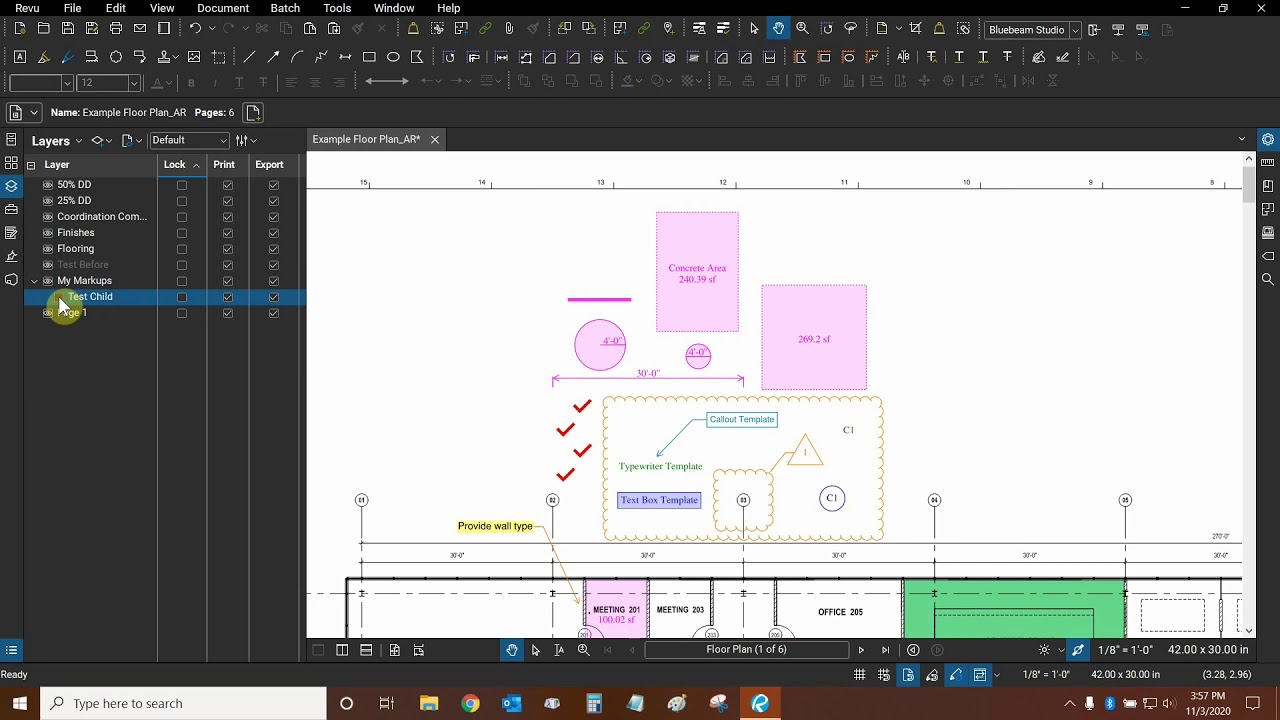This screenshot has width=1280, height=720.
Task: Open the Search panel magnifier in right sidebar
Action: 1268,279
